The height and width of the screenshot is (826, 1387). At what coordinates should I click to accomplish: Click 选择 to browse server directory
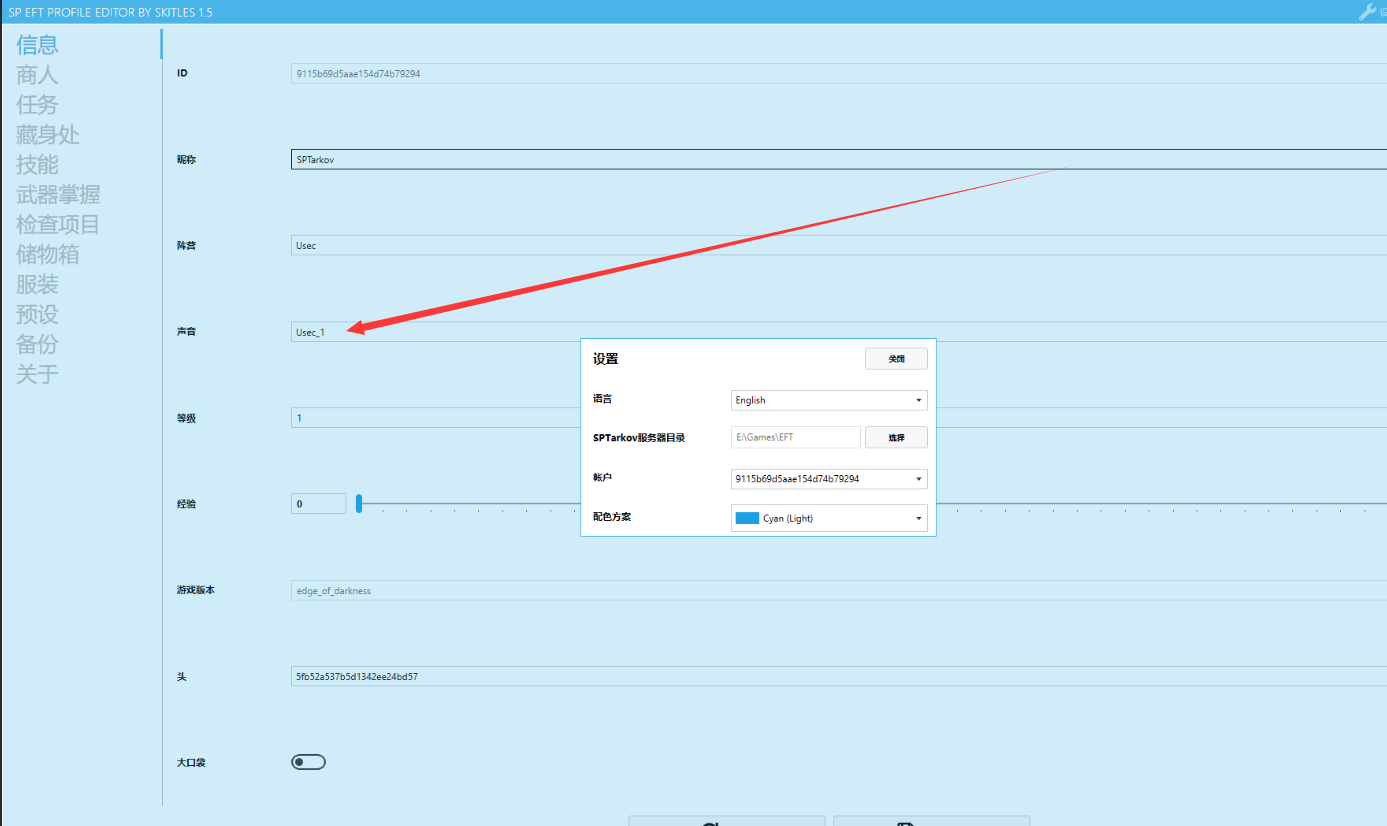pyautogui.click(x=896, y=437)
